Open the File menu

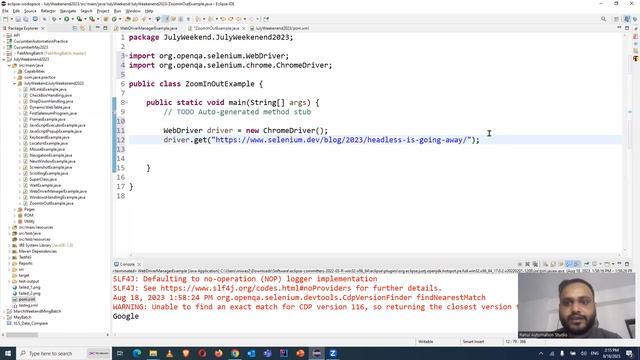click(5, 11)
